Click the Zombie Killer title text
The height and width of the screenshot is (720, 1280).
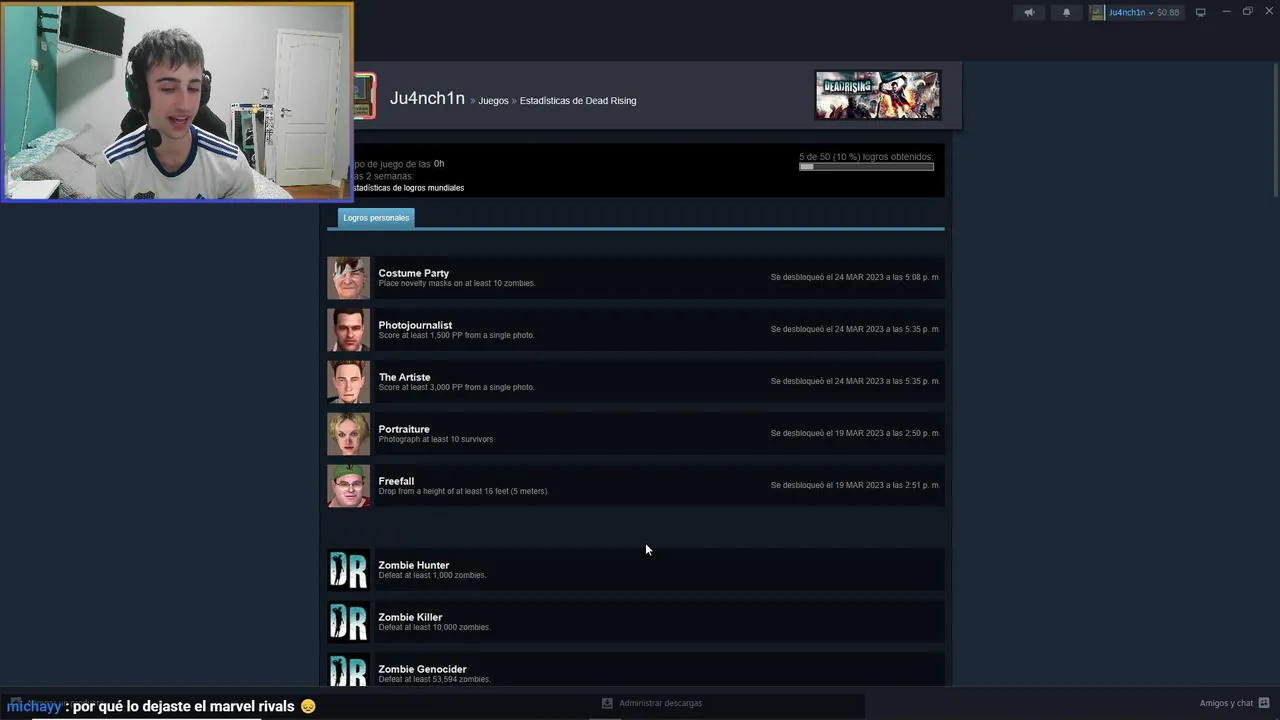[x=410, y=617]
